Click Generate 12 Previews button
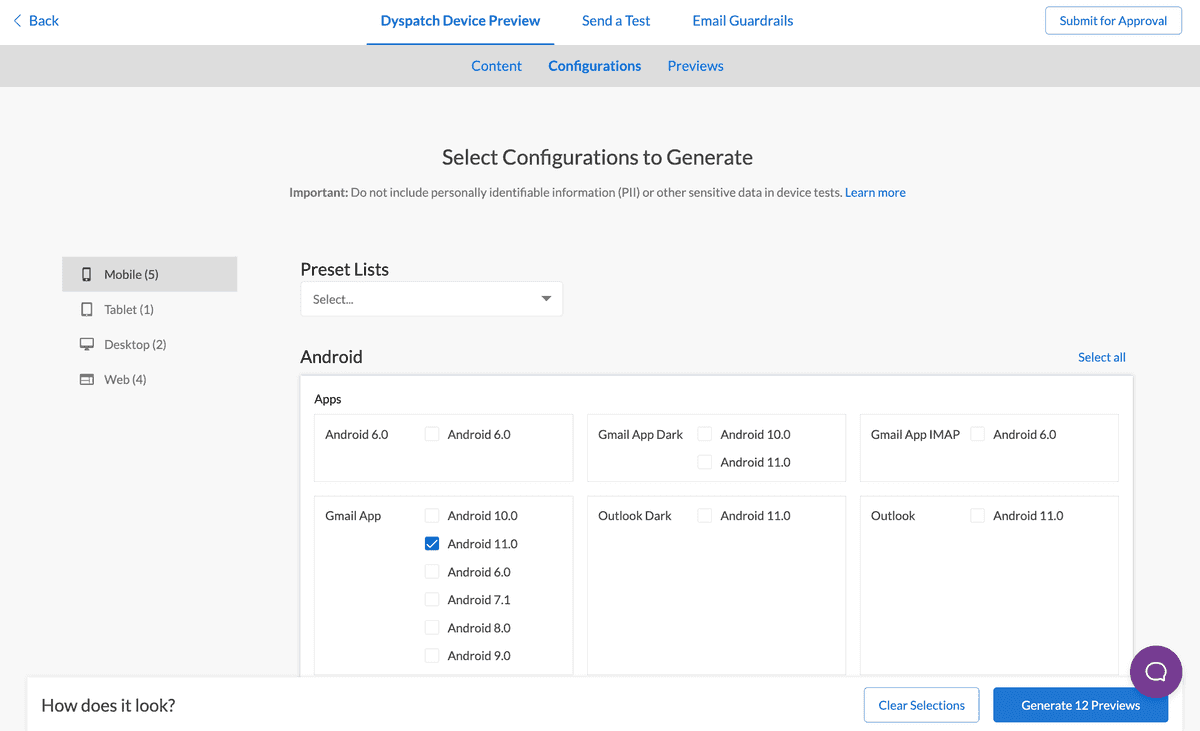The image size is (1200, 731). tap(1080, 705)
